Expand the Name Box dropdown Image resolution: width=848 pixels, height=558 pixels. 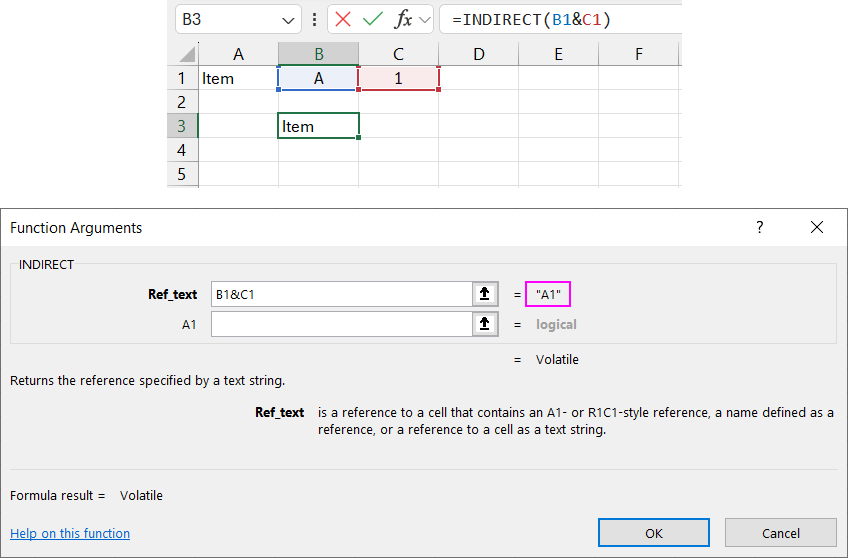(288, 21)
